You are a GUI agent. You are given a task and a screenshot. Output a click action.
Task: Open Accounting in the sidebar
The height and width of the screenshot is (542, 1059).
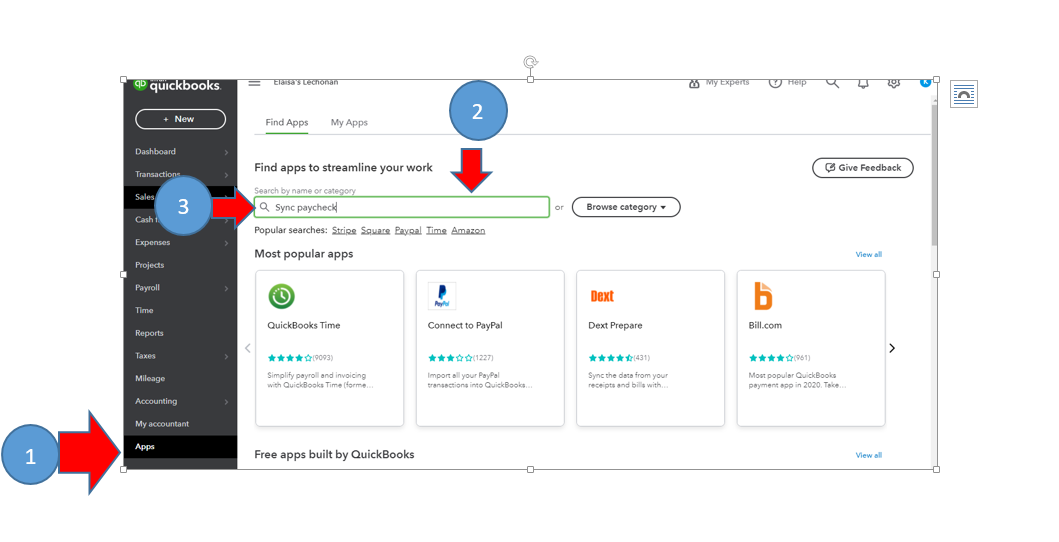point(156,401)
